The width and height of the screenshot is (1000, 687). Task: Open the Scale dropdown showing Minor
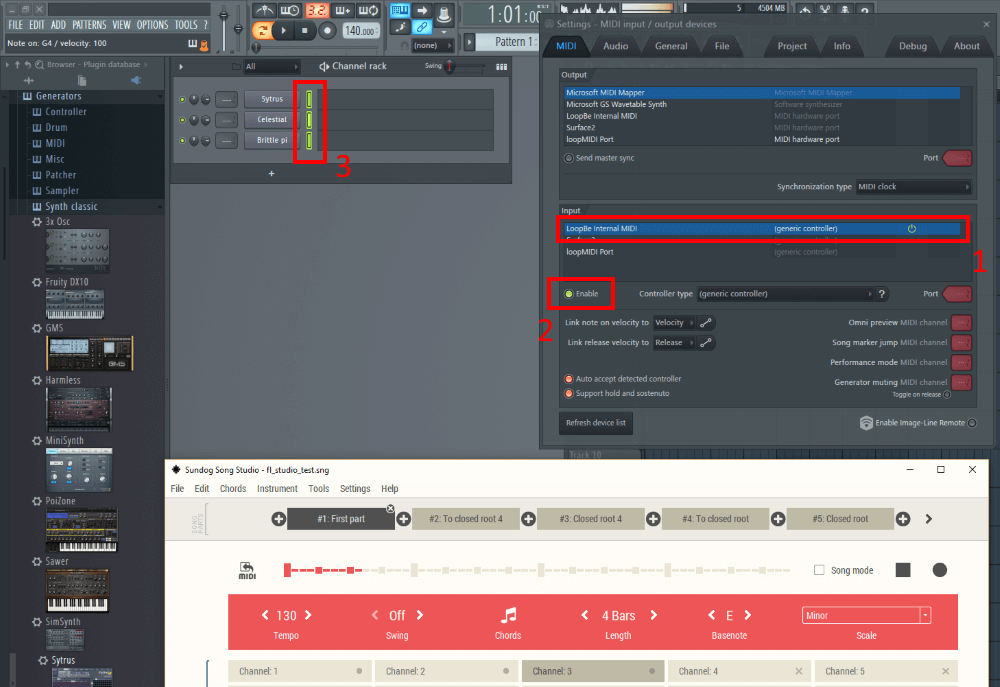click(866, 615)
